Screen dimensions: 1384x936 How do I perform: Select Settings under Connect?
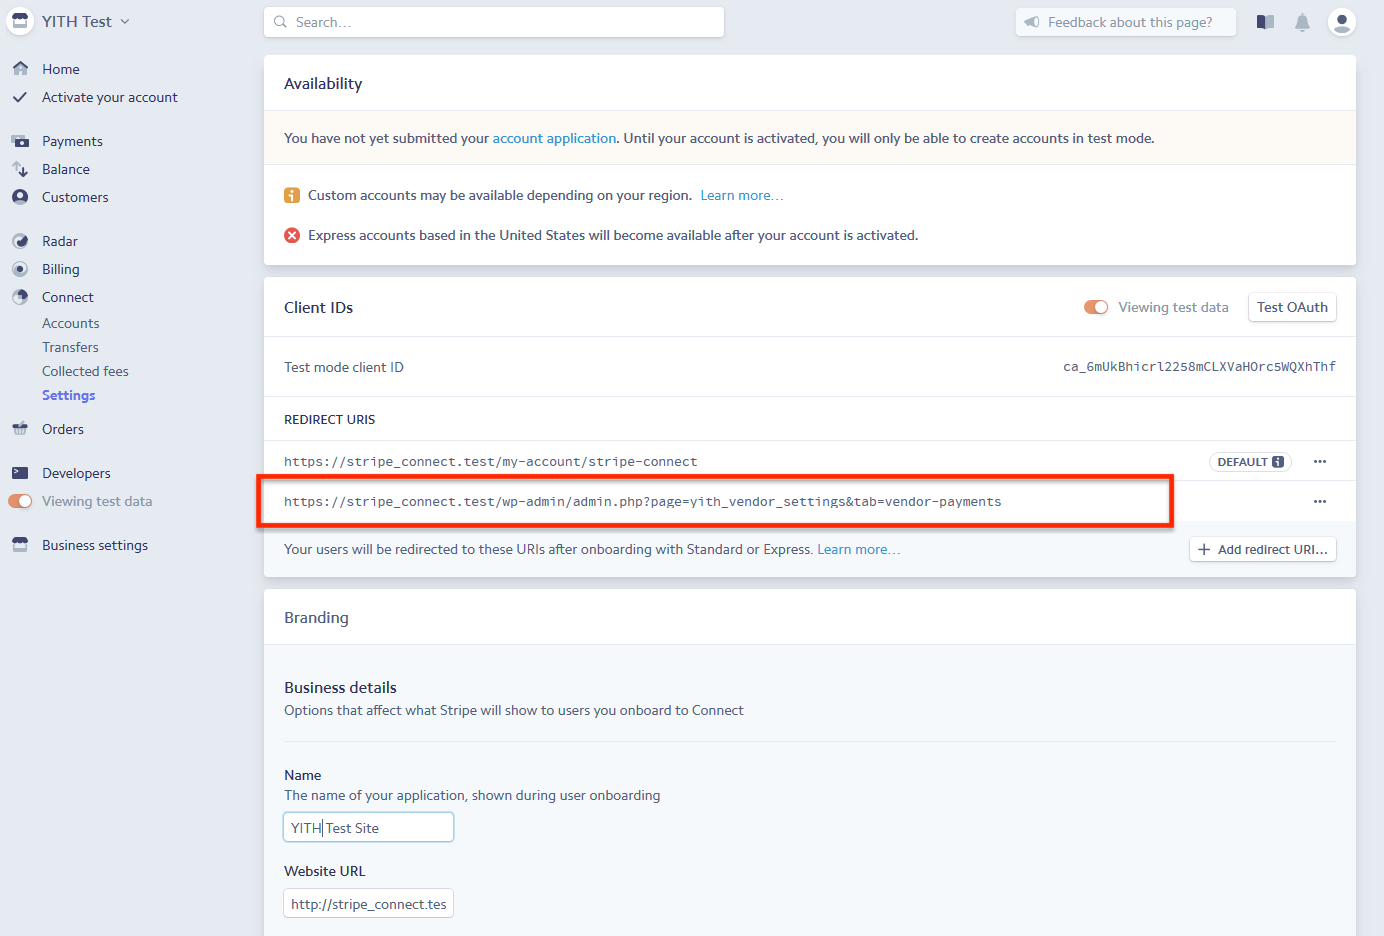69,395
